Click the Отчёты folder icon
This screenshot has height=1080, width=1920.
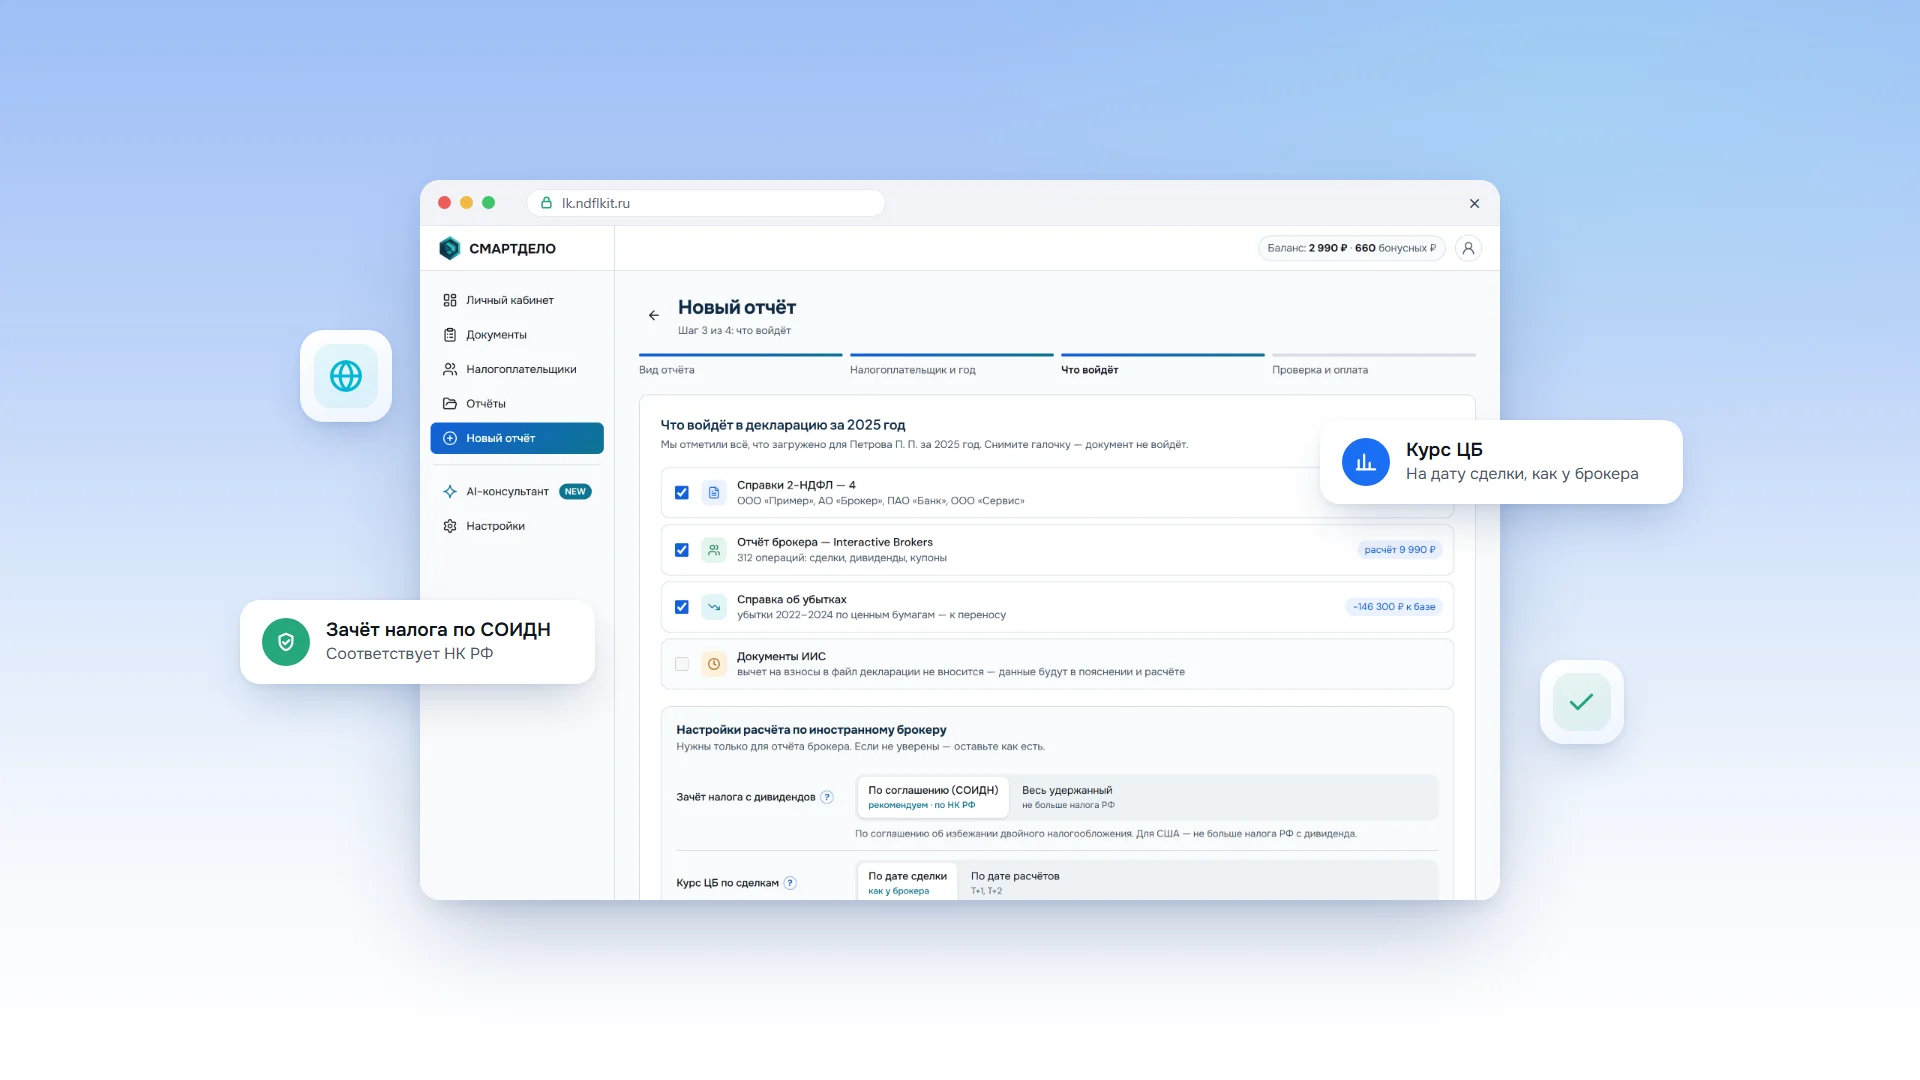tap(450, 404)
